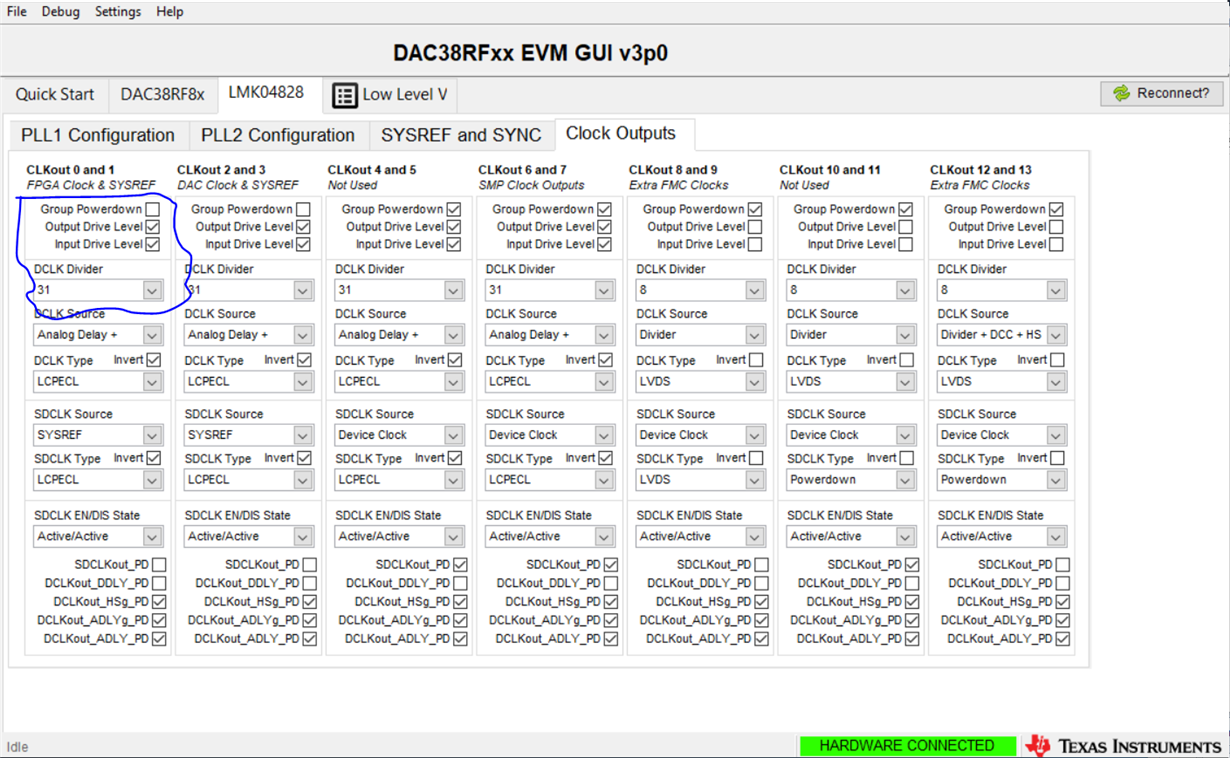
Task: Open SDCLK Type dropdown for CLKout 4 and 5
Action: tap(399, 479)
